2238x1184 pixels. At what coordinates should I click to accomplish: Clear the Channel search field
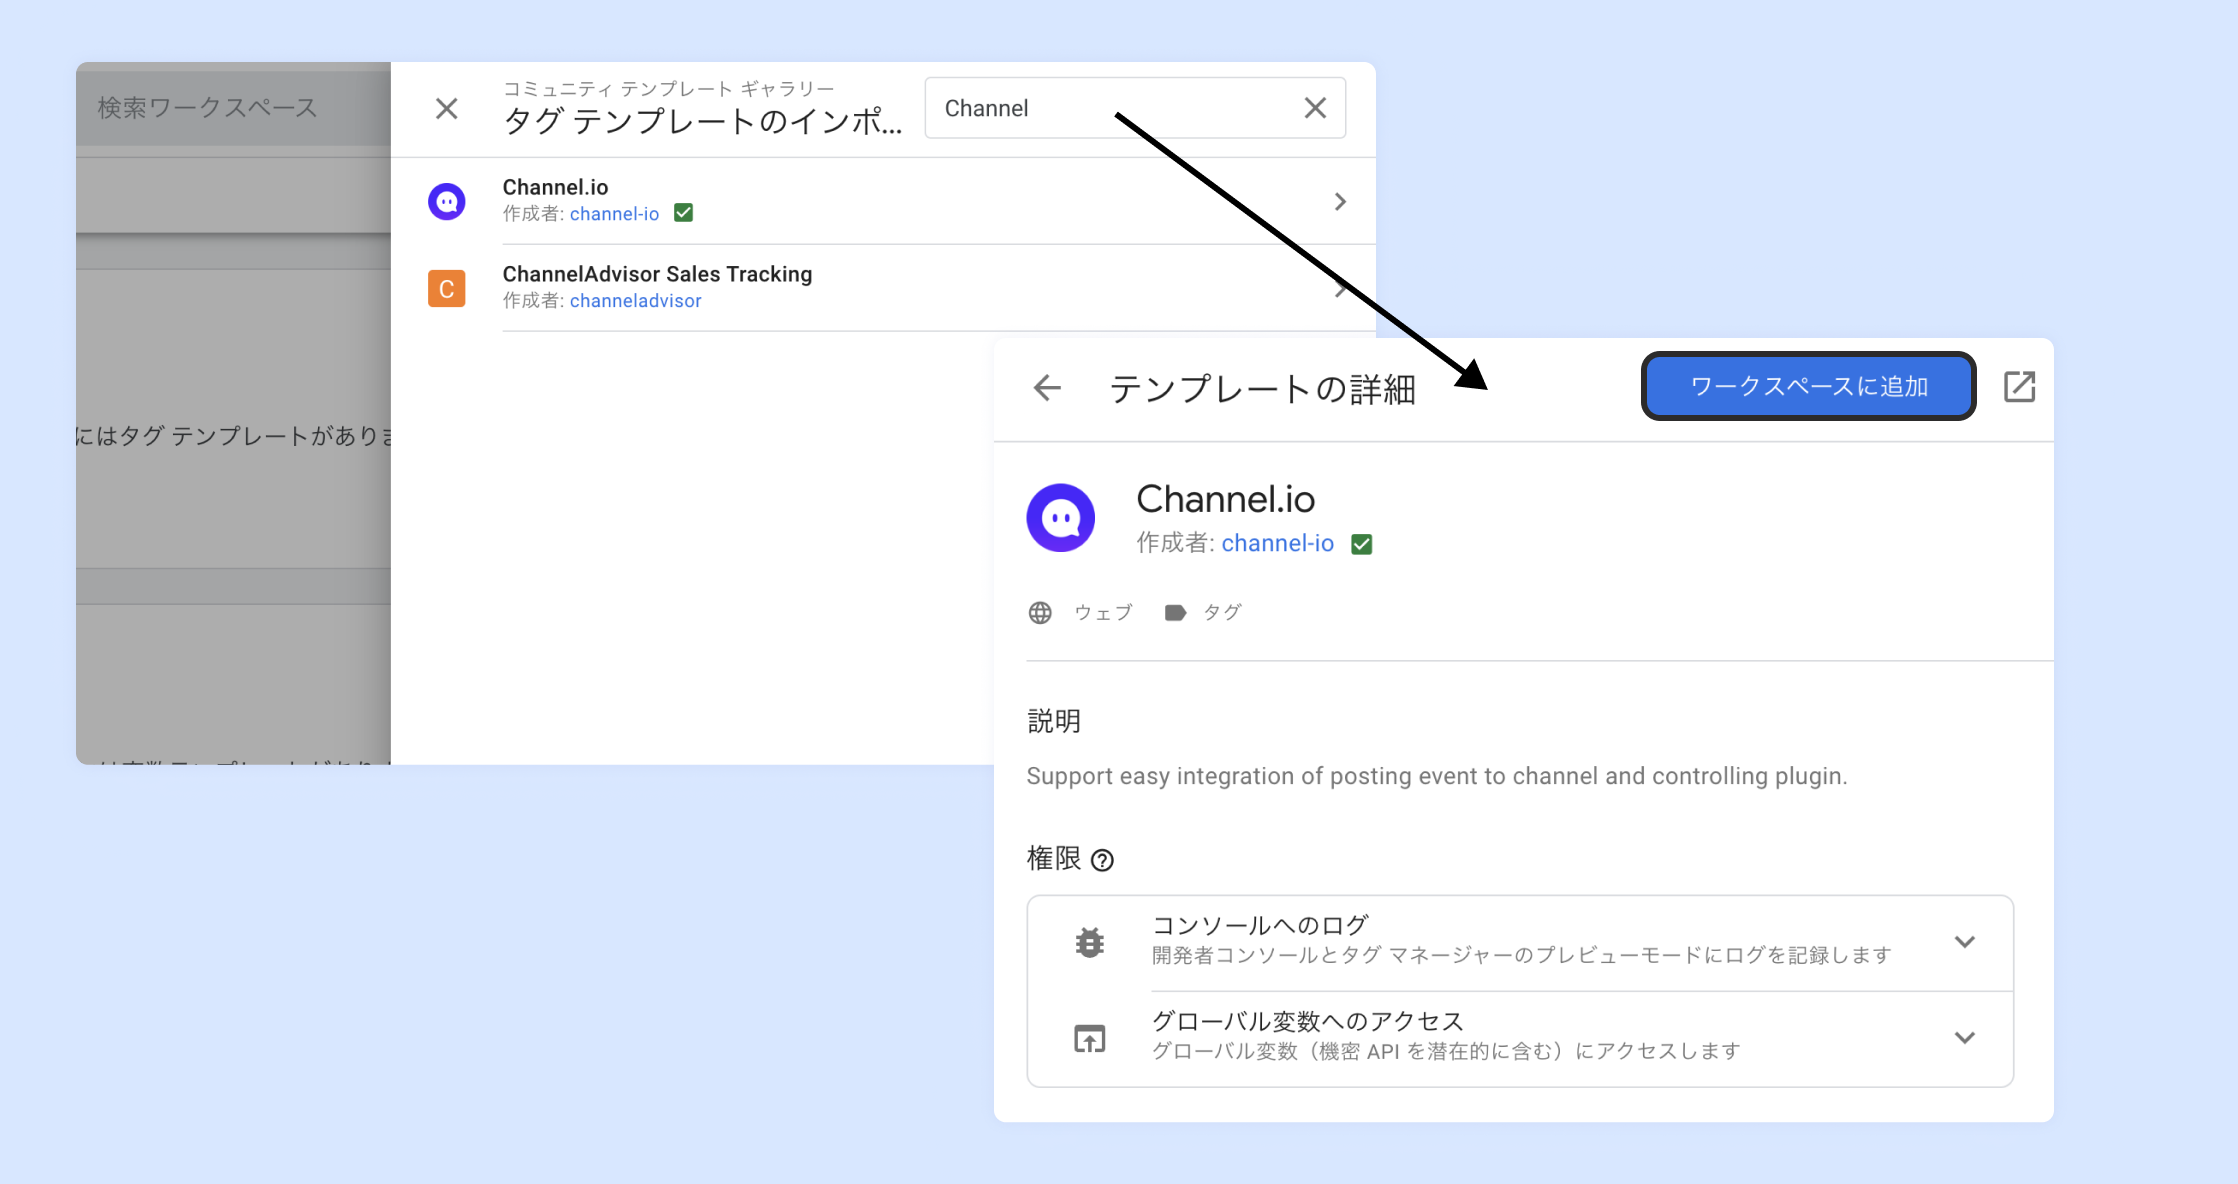pos(1315,108)
